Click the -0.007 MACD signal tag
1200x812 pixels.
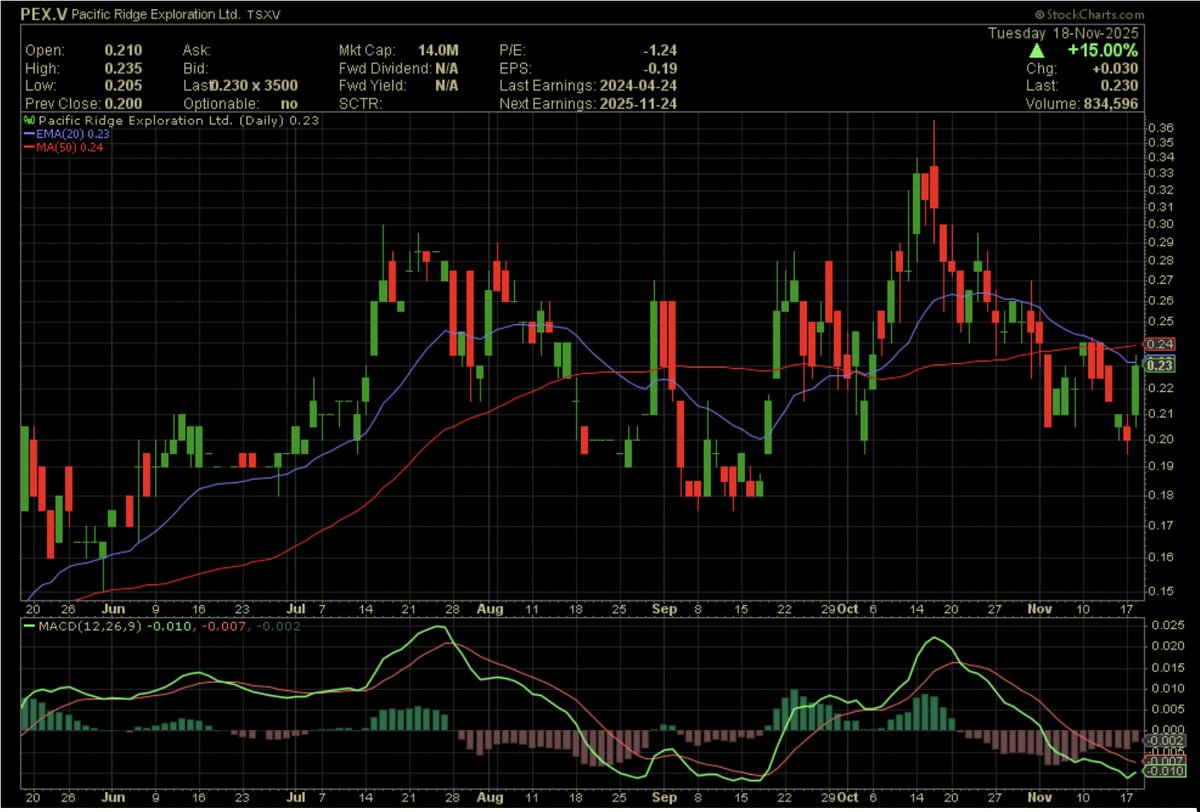pyautogui.click(x=1162, y=760)
